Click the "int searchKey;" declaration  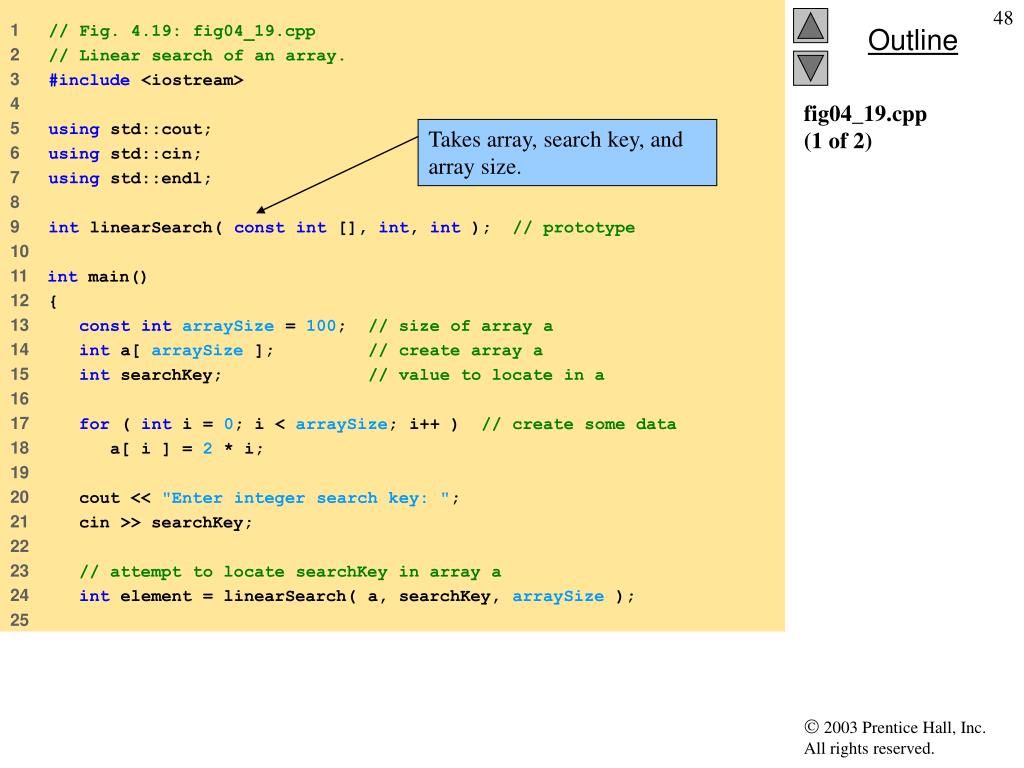tap(150, 376)
